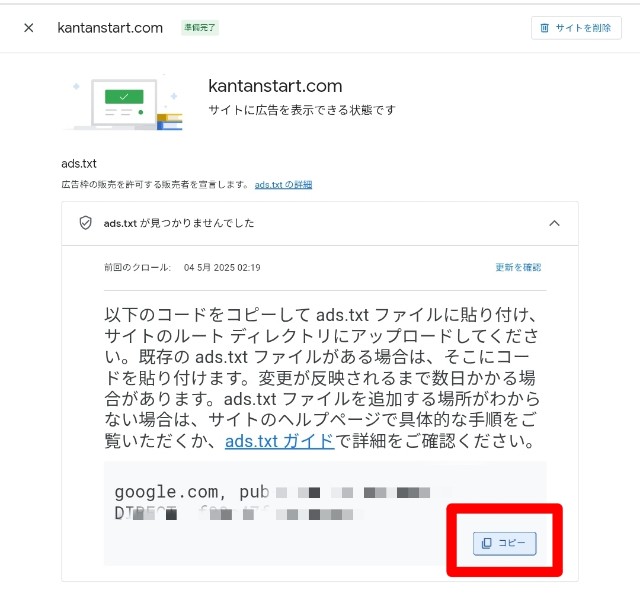Click the 準備完了 status badge
The image size is (640, 600).
(x=200, y=28)
